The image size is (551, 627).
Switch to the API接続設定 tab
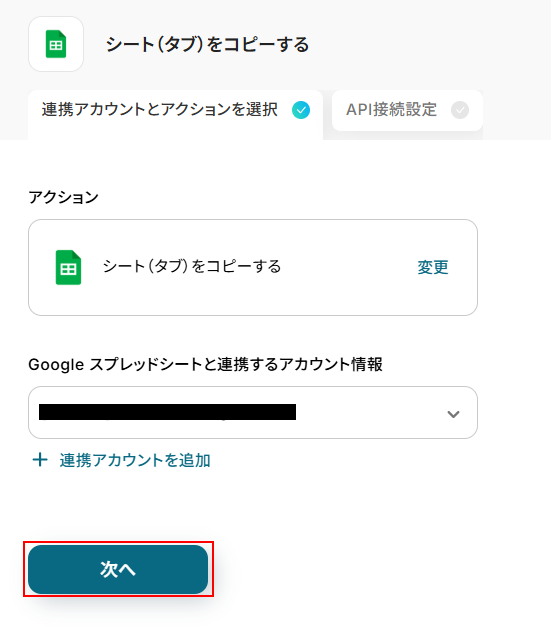[x=407, y=110]
